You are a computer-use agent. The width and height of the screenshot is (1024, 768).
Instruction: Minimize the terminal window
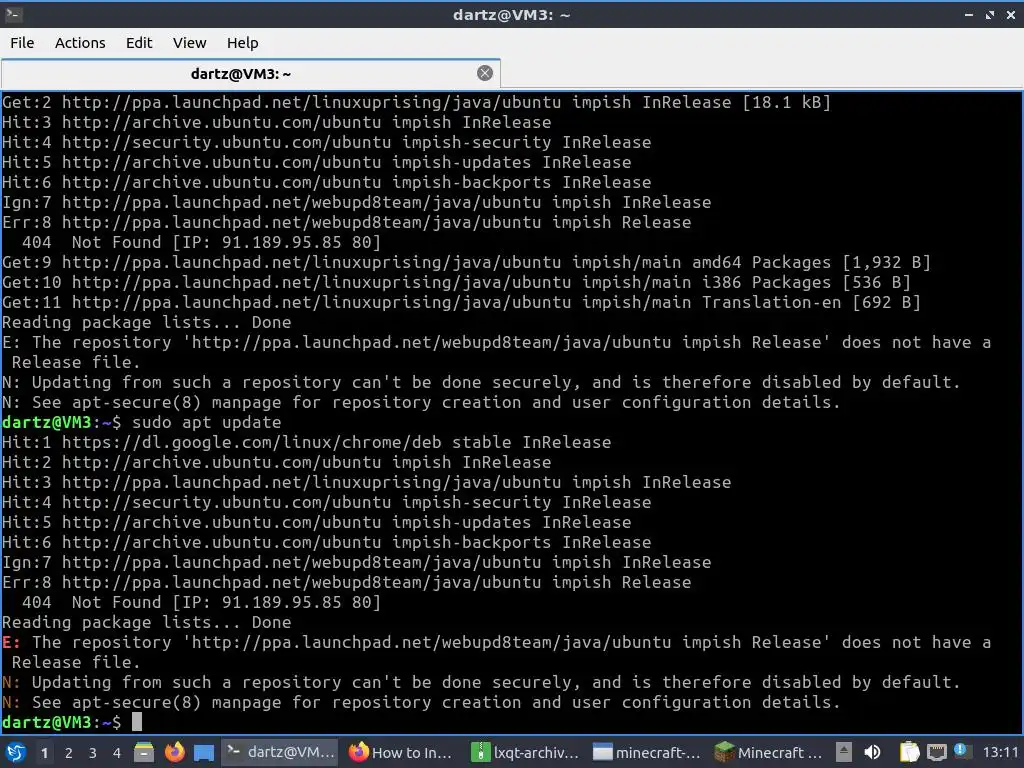click(x=969, y=14)
